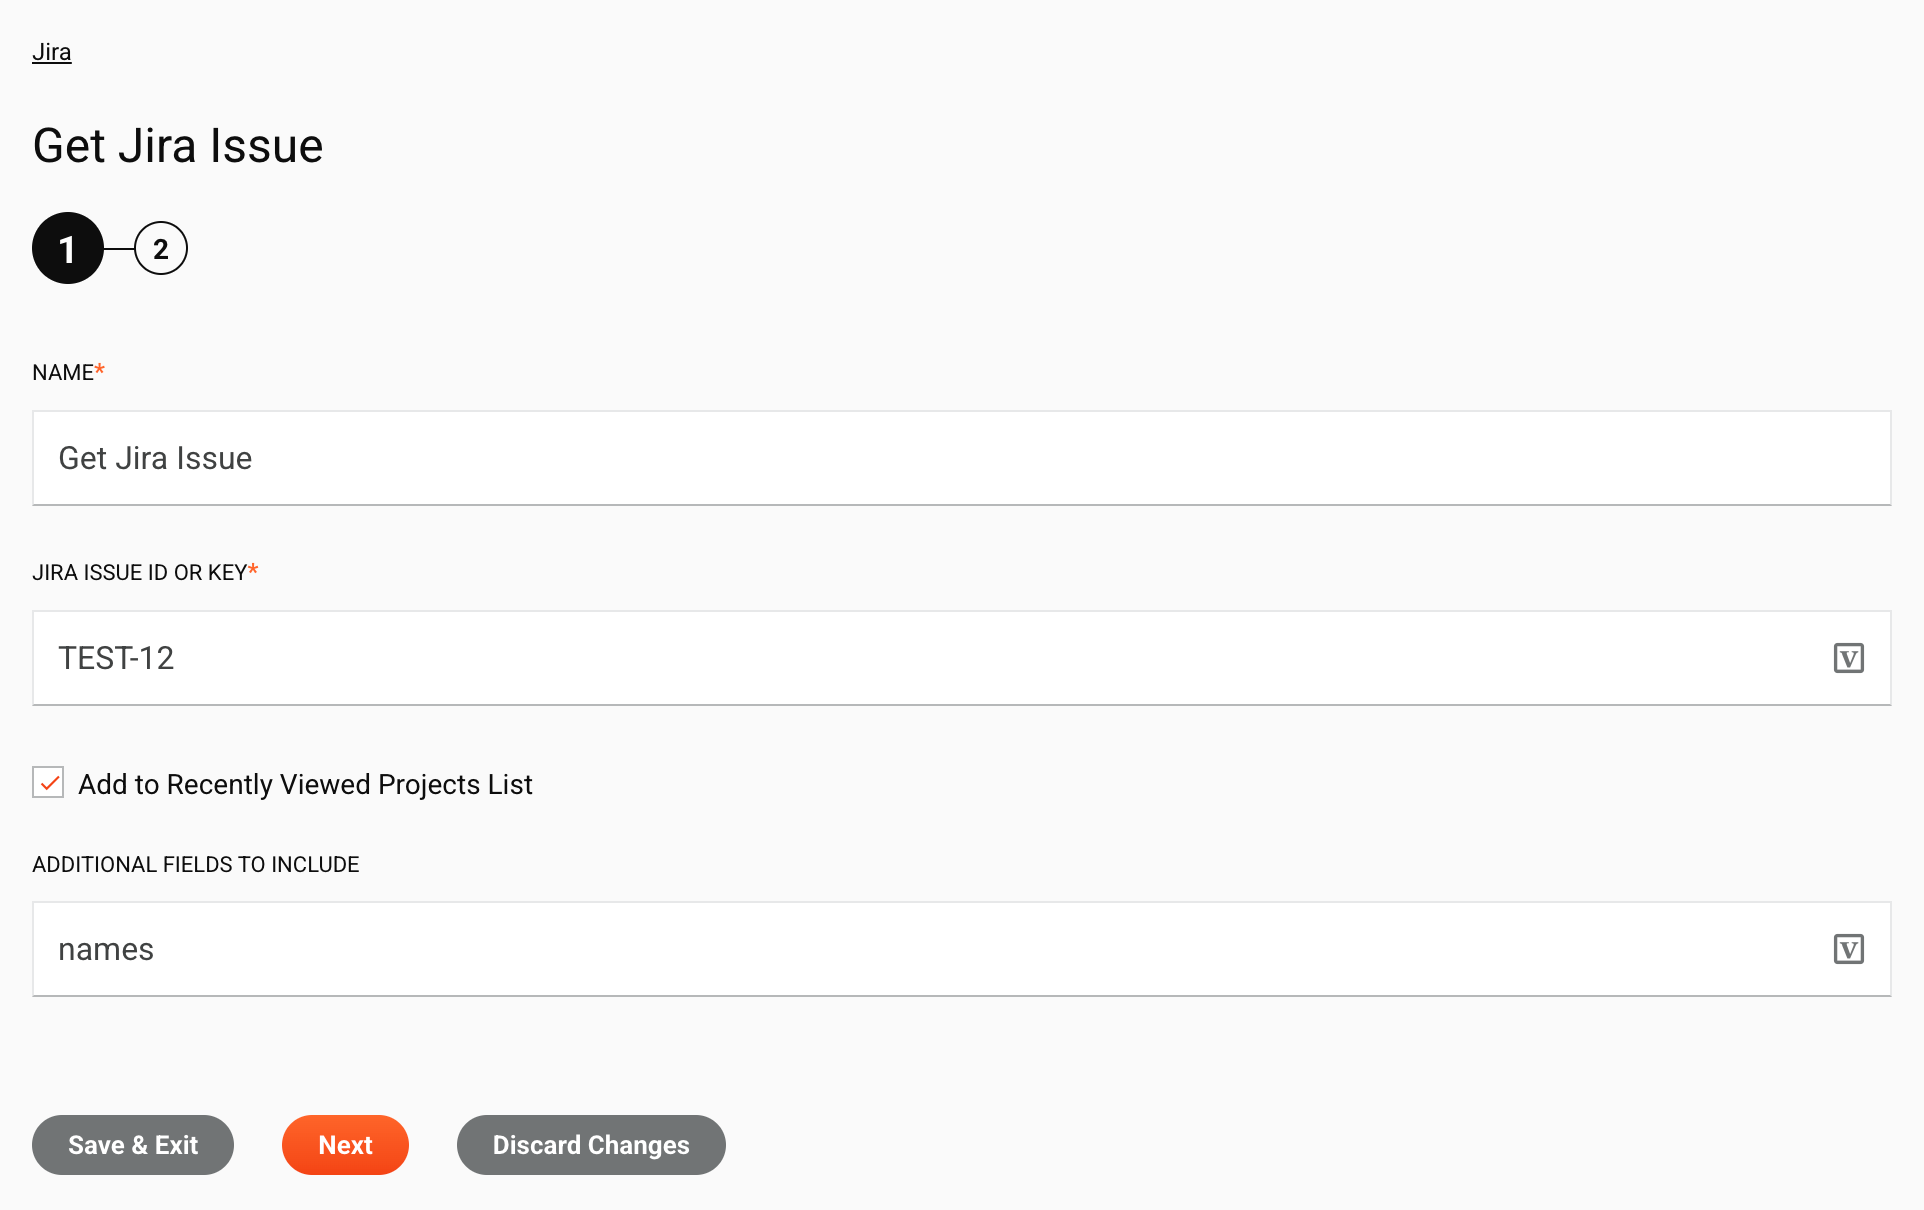This screenshot has height=1210, width=1924.
Task: Open the variable picker for Additional Fields
Action: [x=1848, y=949]
